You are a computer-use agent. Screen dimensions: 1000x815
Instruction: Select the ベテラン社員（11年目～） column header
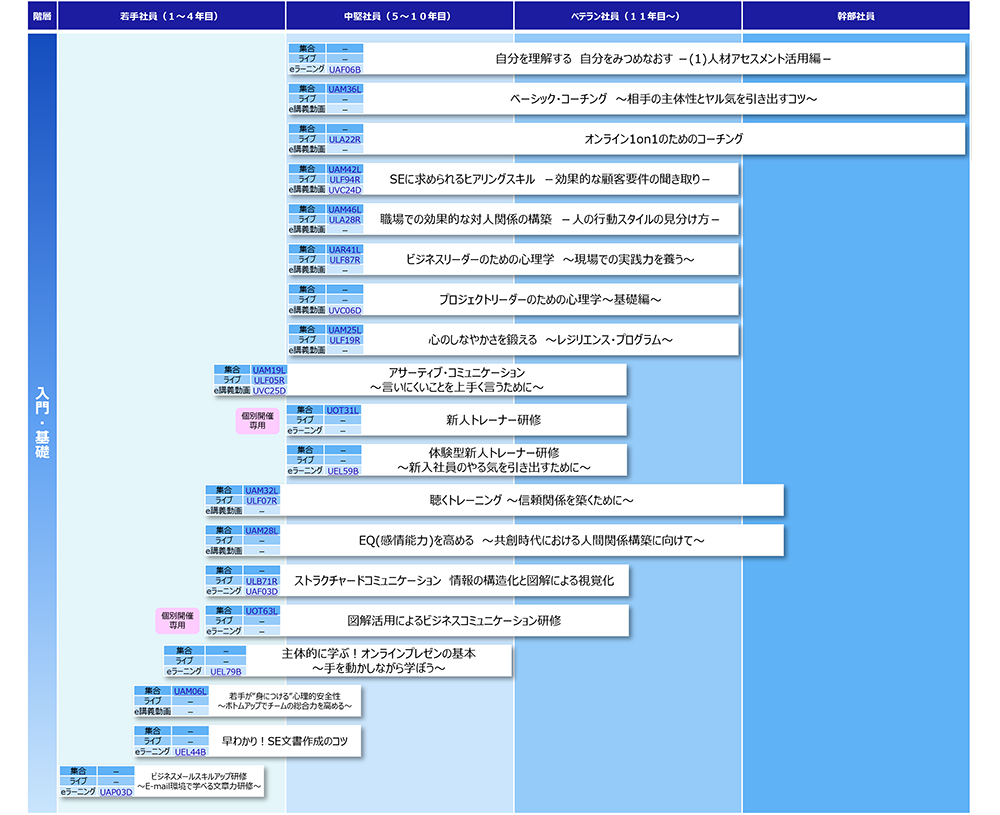coord(628,16)
